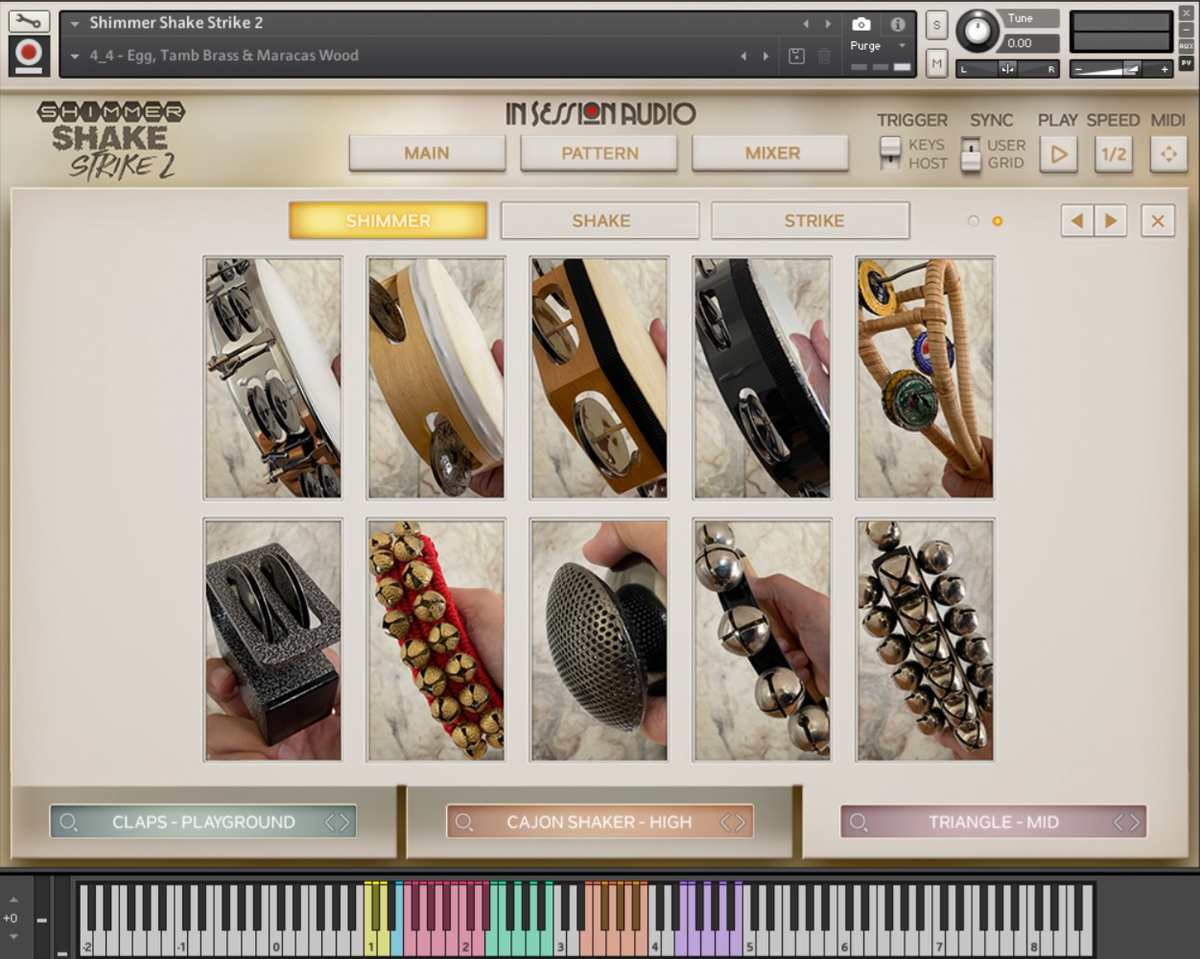Go to the next instrument with the right arrow

pos(828,24)
